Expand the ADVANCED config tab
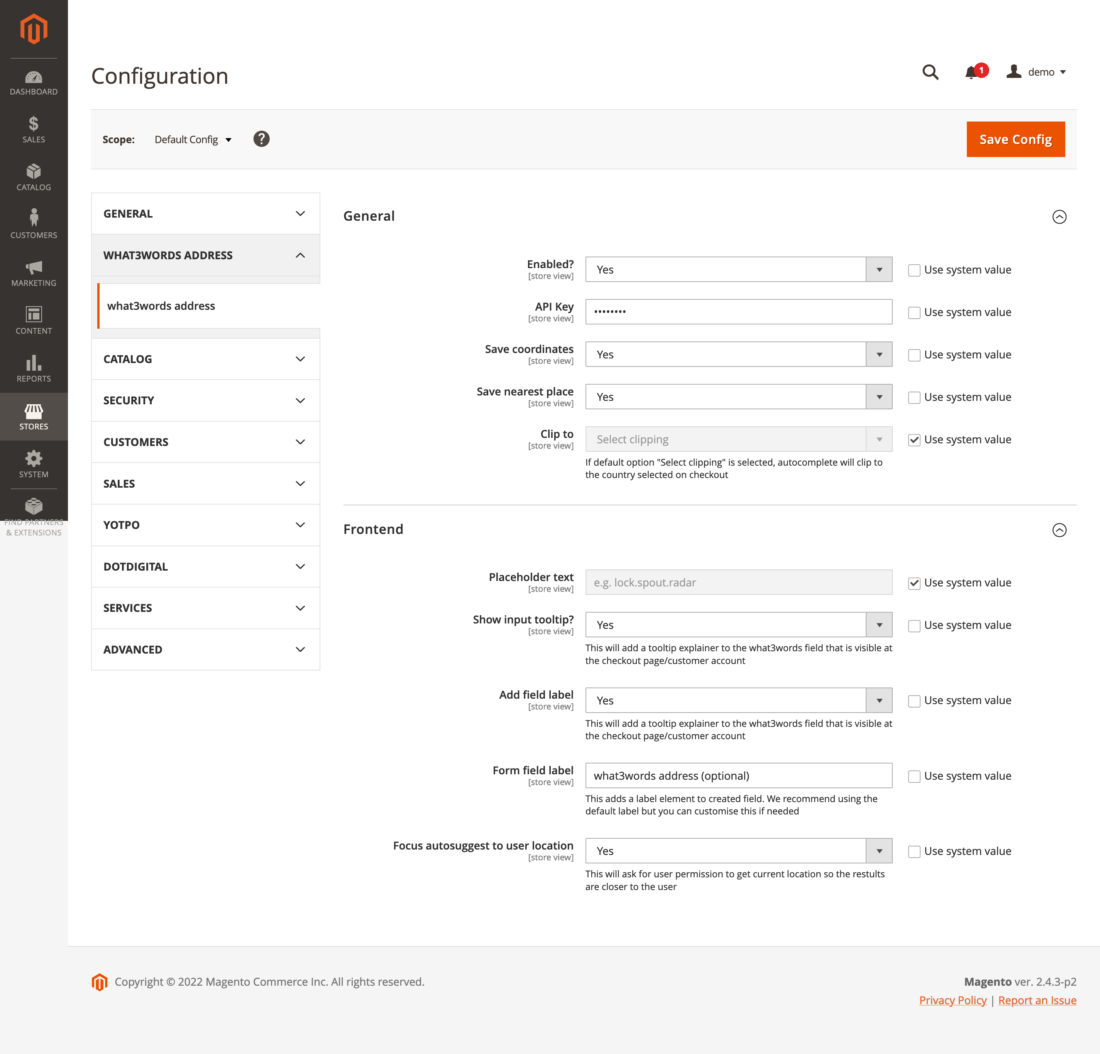This screenshot has height=1054, width=1100. (x=206, y=649)
